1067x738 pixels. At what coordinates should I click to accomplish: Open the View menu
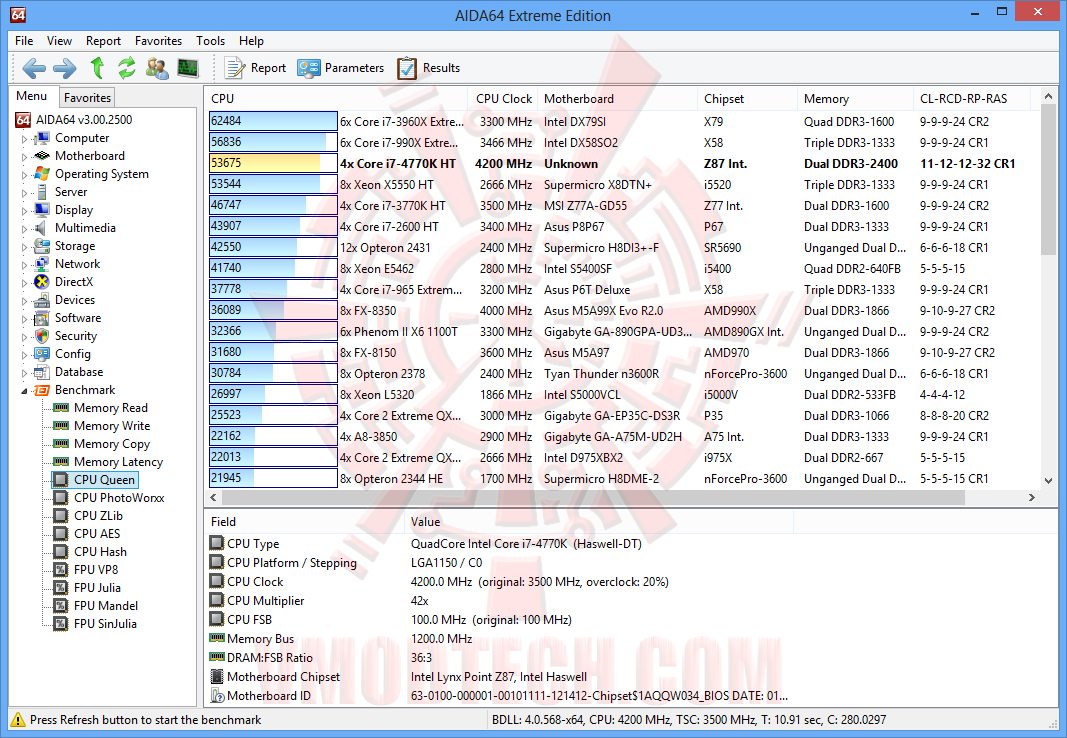59,41
